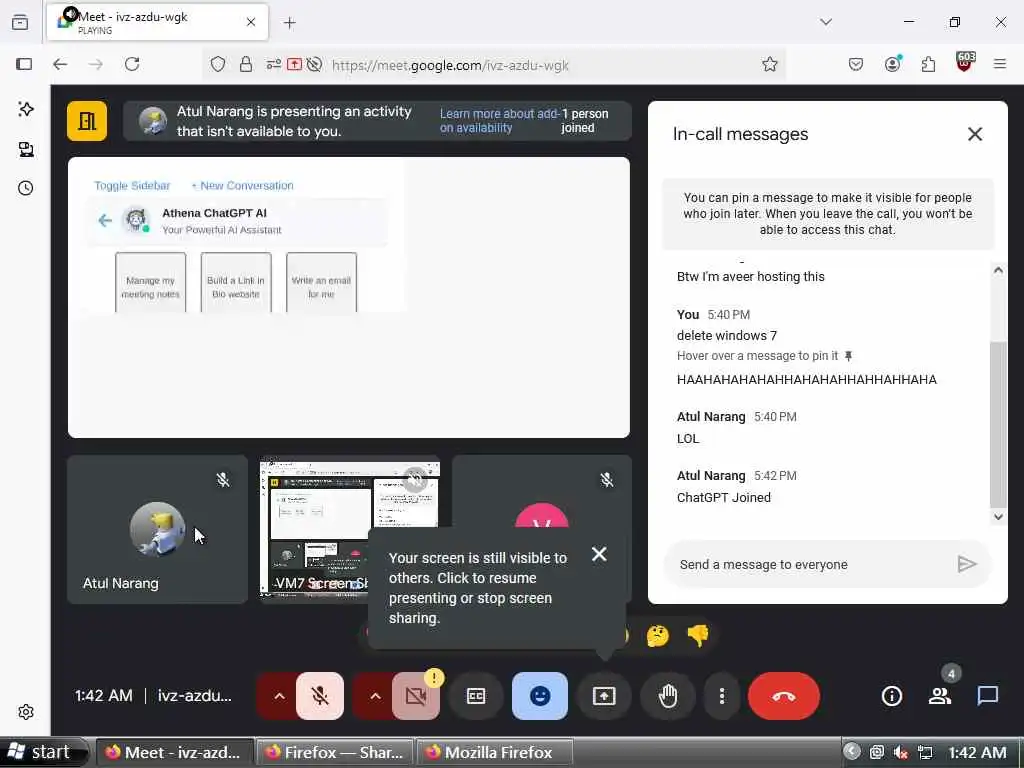Open the extensions puzzle icon

(x=928, y=64)
